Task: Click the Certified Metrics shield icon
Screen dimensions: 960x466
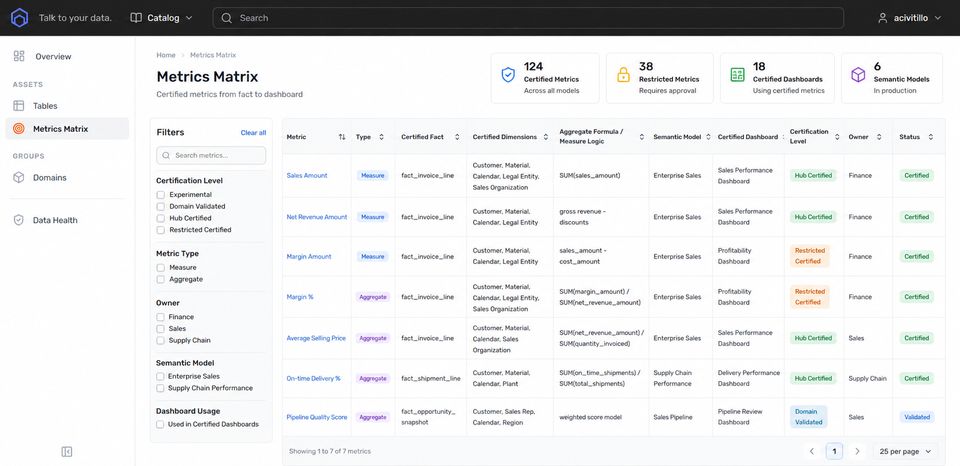Action: (x=508, y=75)
